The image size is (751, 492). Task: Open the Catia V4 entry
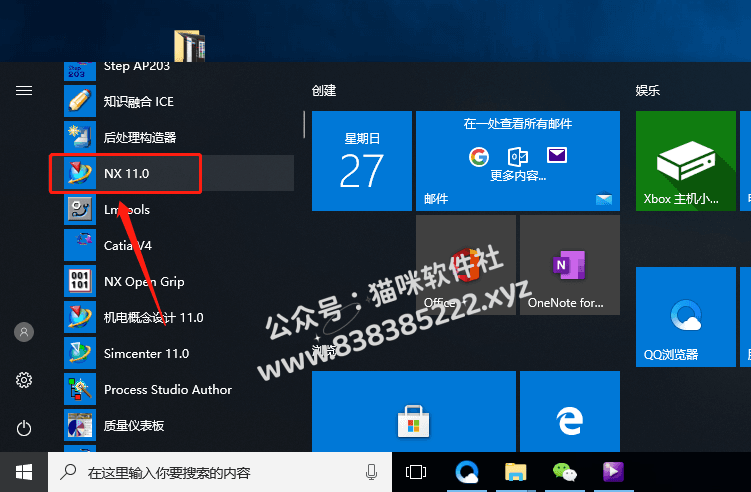pos(179,245)
